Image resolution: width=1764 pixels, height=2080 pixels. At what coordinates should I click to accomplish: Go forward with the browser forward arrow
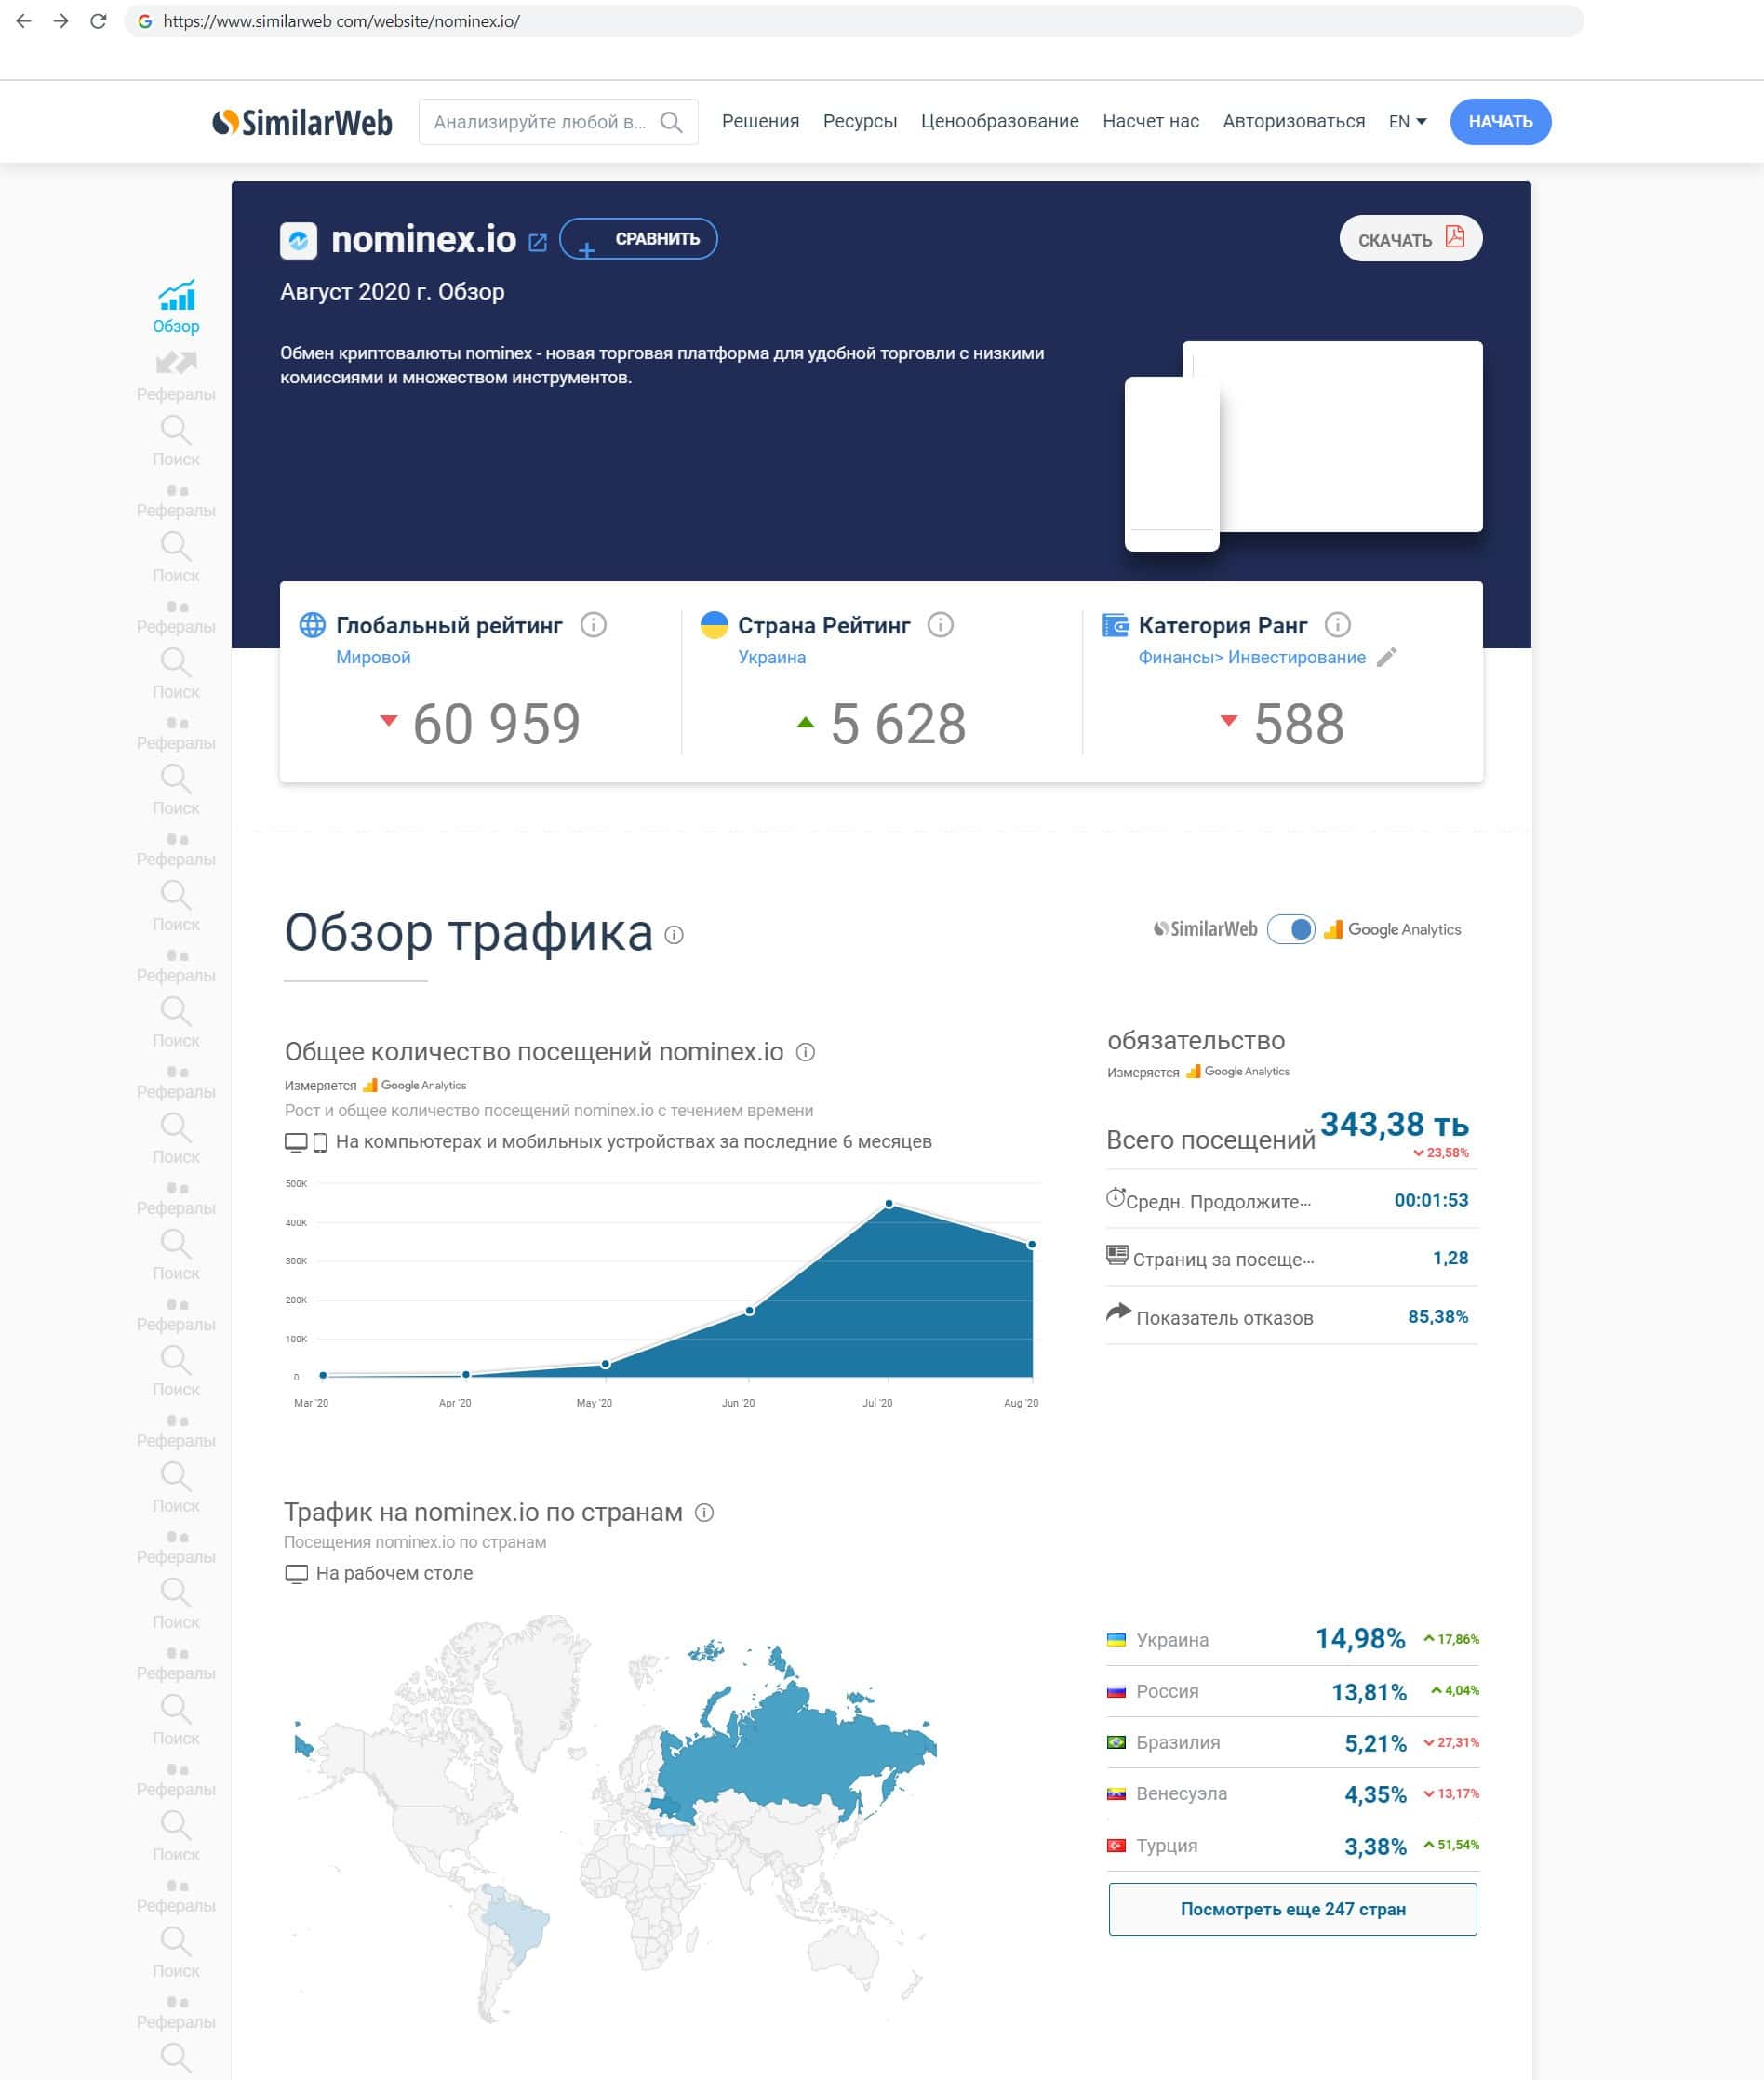pos(61,21)
